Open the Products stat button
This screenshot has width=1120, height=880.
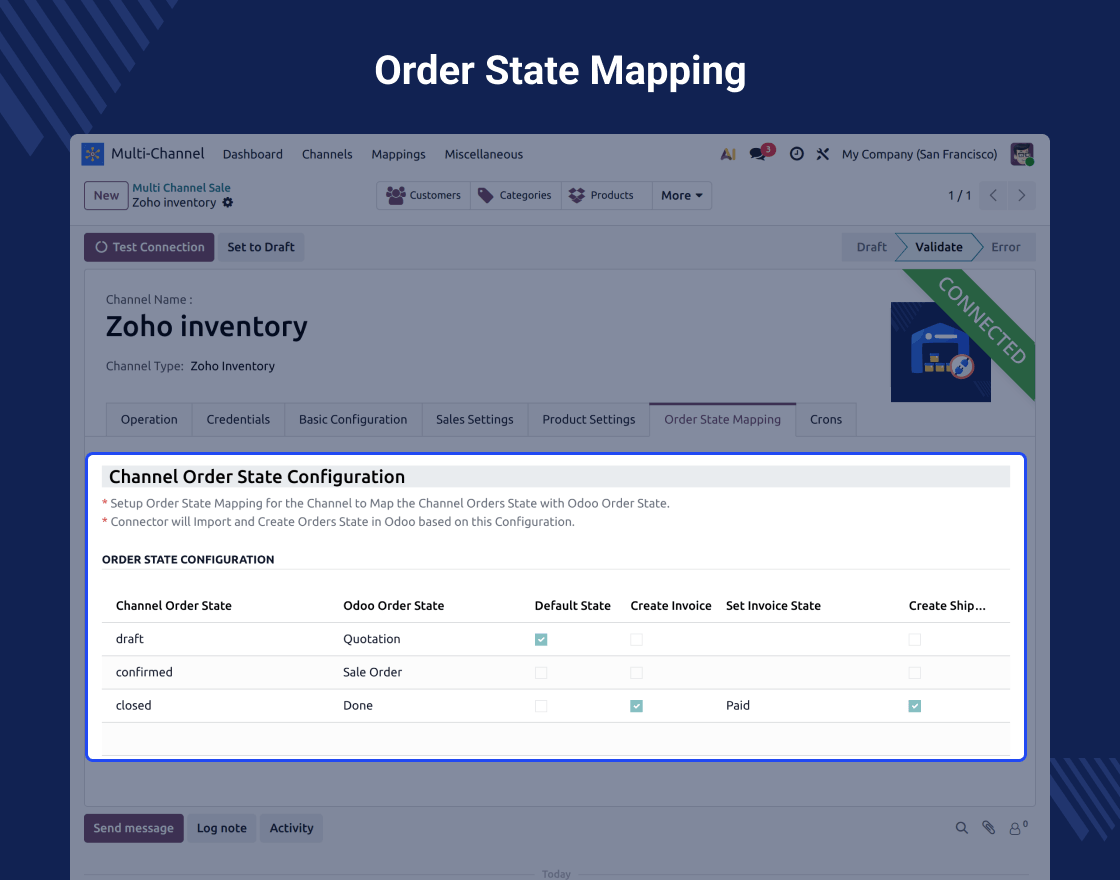[x=606, y=196]
